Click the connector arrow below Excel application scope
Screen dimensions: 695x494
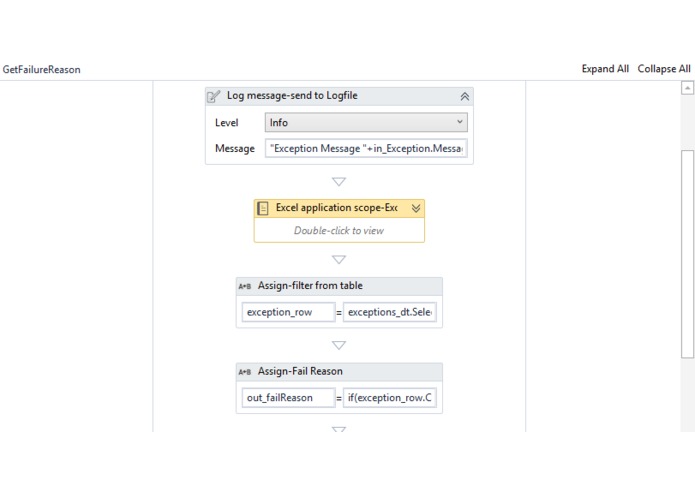coord(339,260)
